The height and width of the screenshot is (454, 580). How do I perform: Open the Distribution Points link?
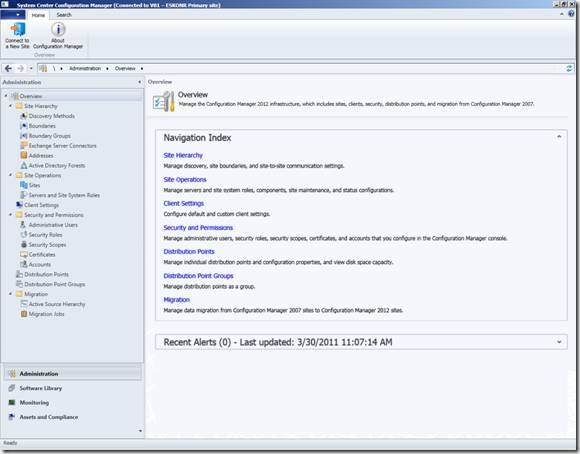(189, 252)
